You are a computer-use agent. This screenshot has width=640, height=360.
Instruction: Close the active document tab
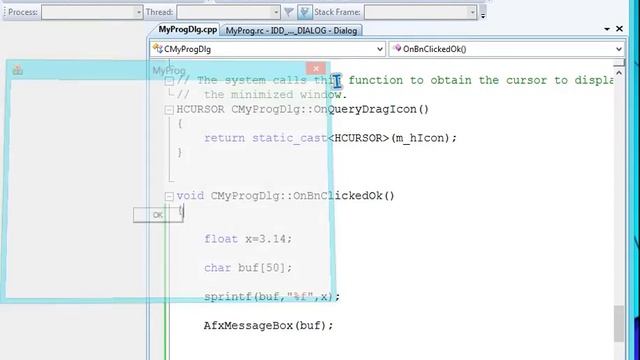click(619, 29)
